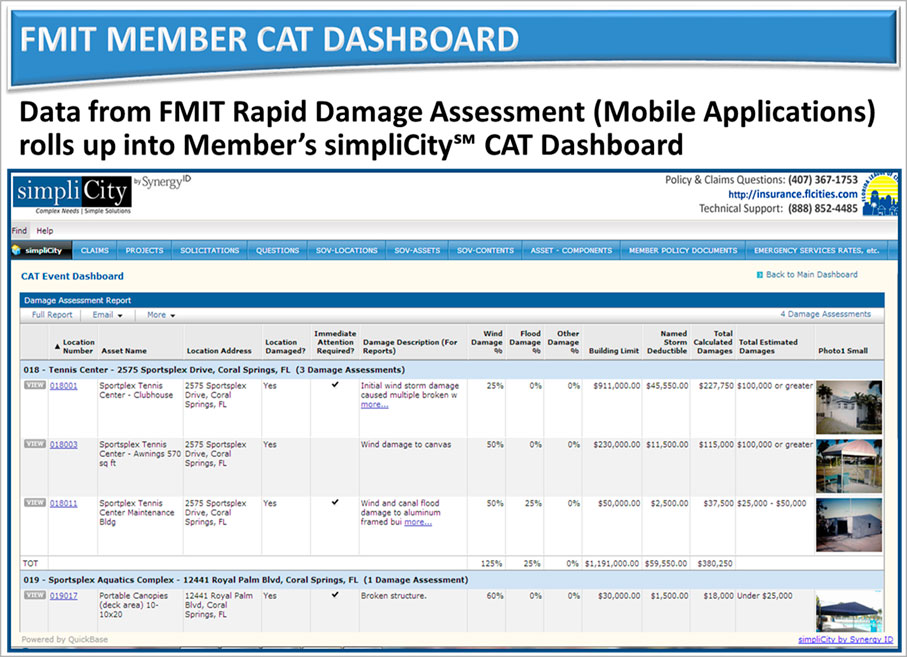
Task: Open location number link 018011
Action: tap(63, 504)
